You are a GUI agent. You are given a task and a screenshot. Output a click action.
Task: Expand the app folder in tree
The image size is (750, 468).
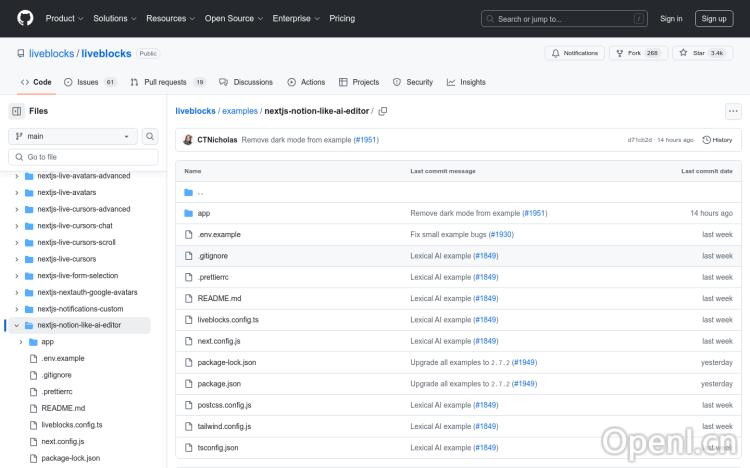(21, 342)
